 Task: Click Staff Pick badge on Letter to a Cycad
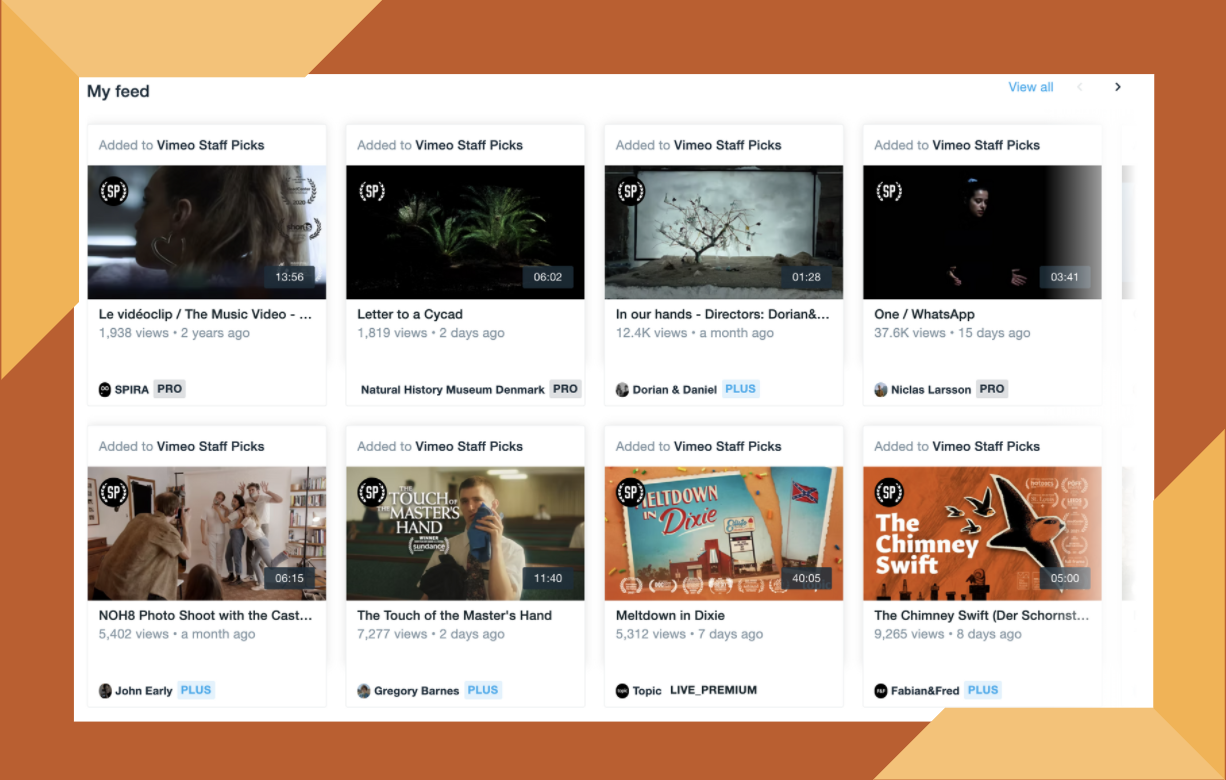[372, 191]
